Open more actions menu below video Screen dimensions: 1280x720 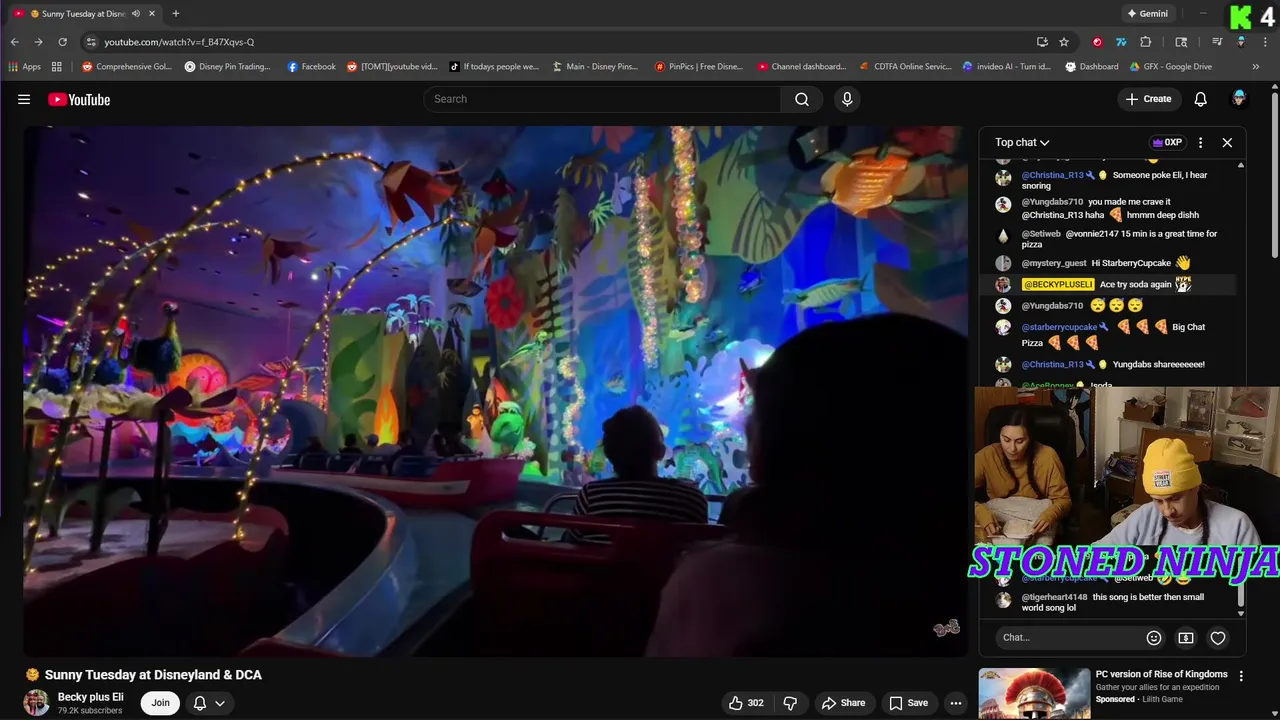click(x=956, y=703)
